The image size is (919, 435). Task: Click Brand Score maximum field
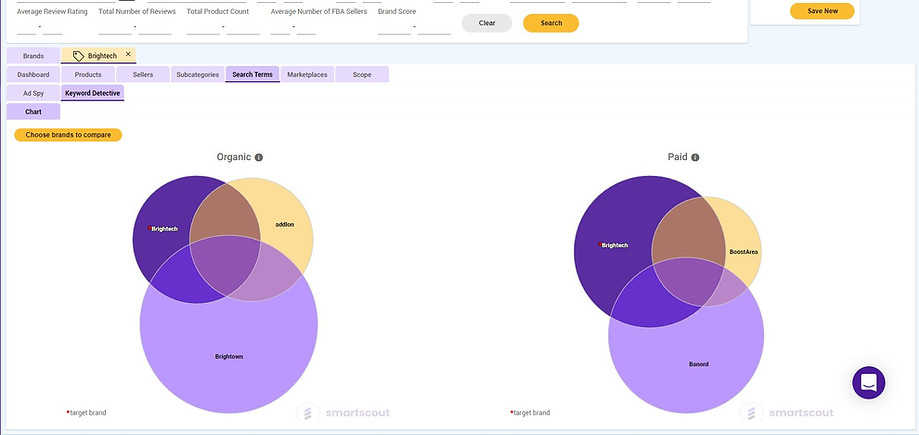[434, 27]
